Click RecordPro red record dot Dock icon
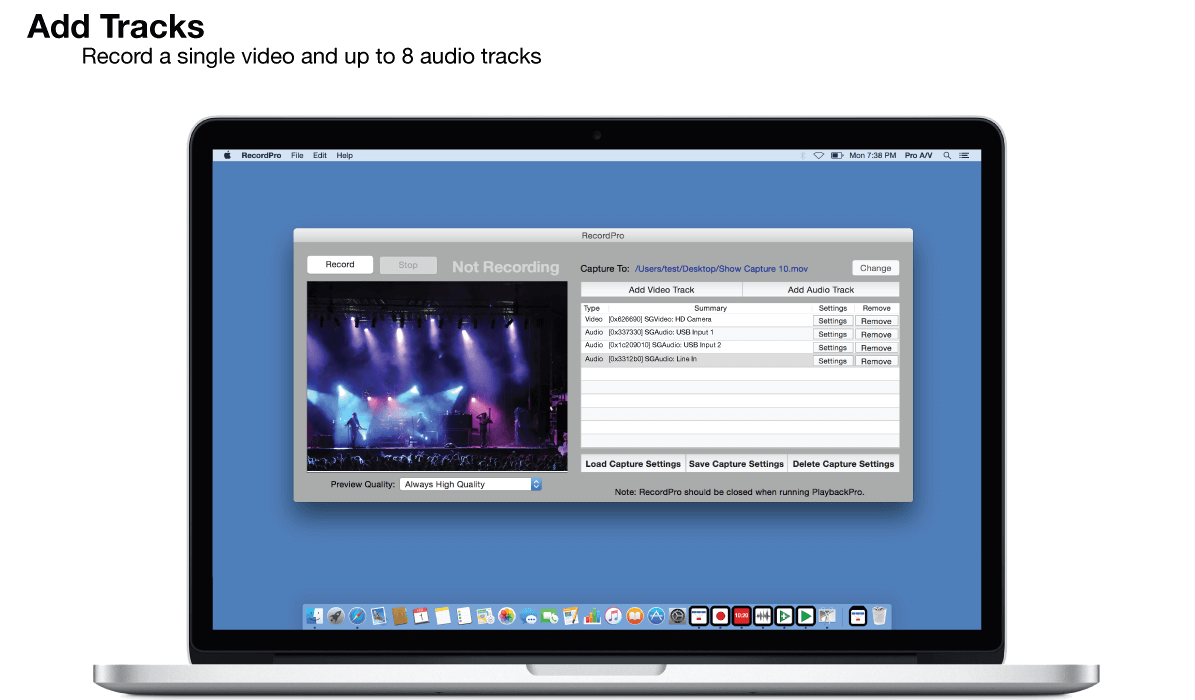The width and height of the screenshot is (1195, 700). [x=720, y=615]
